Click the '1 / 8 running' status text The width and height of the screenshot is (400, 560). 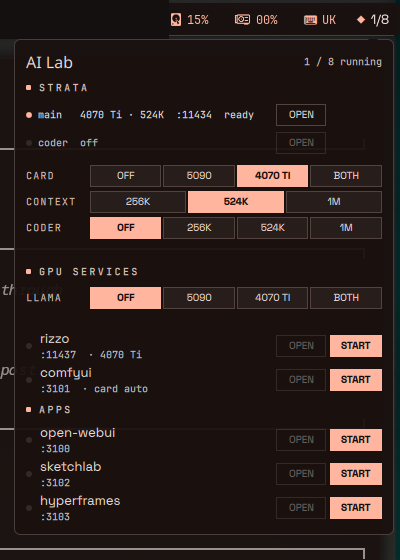[343, 62]
